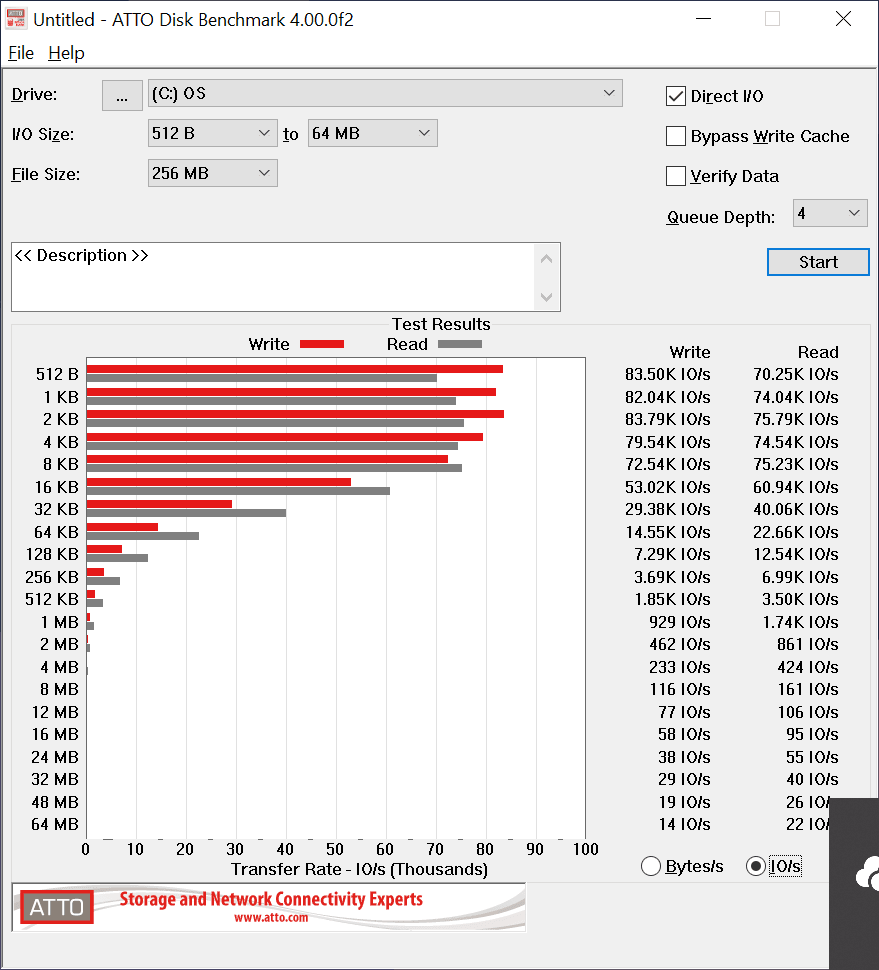This screenshot has height=970, width=879.
Task: Click the 32 KB row label in chart
Action: (56, 510)
